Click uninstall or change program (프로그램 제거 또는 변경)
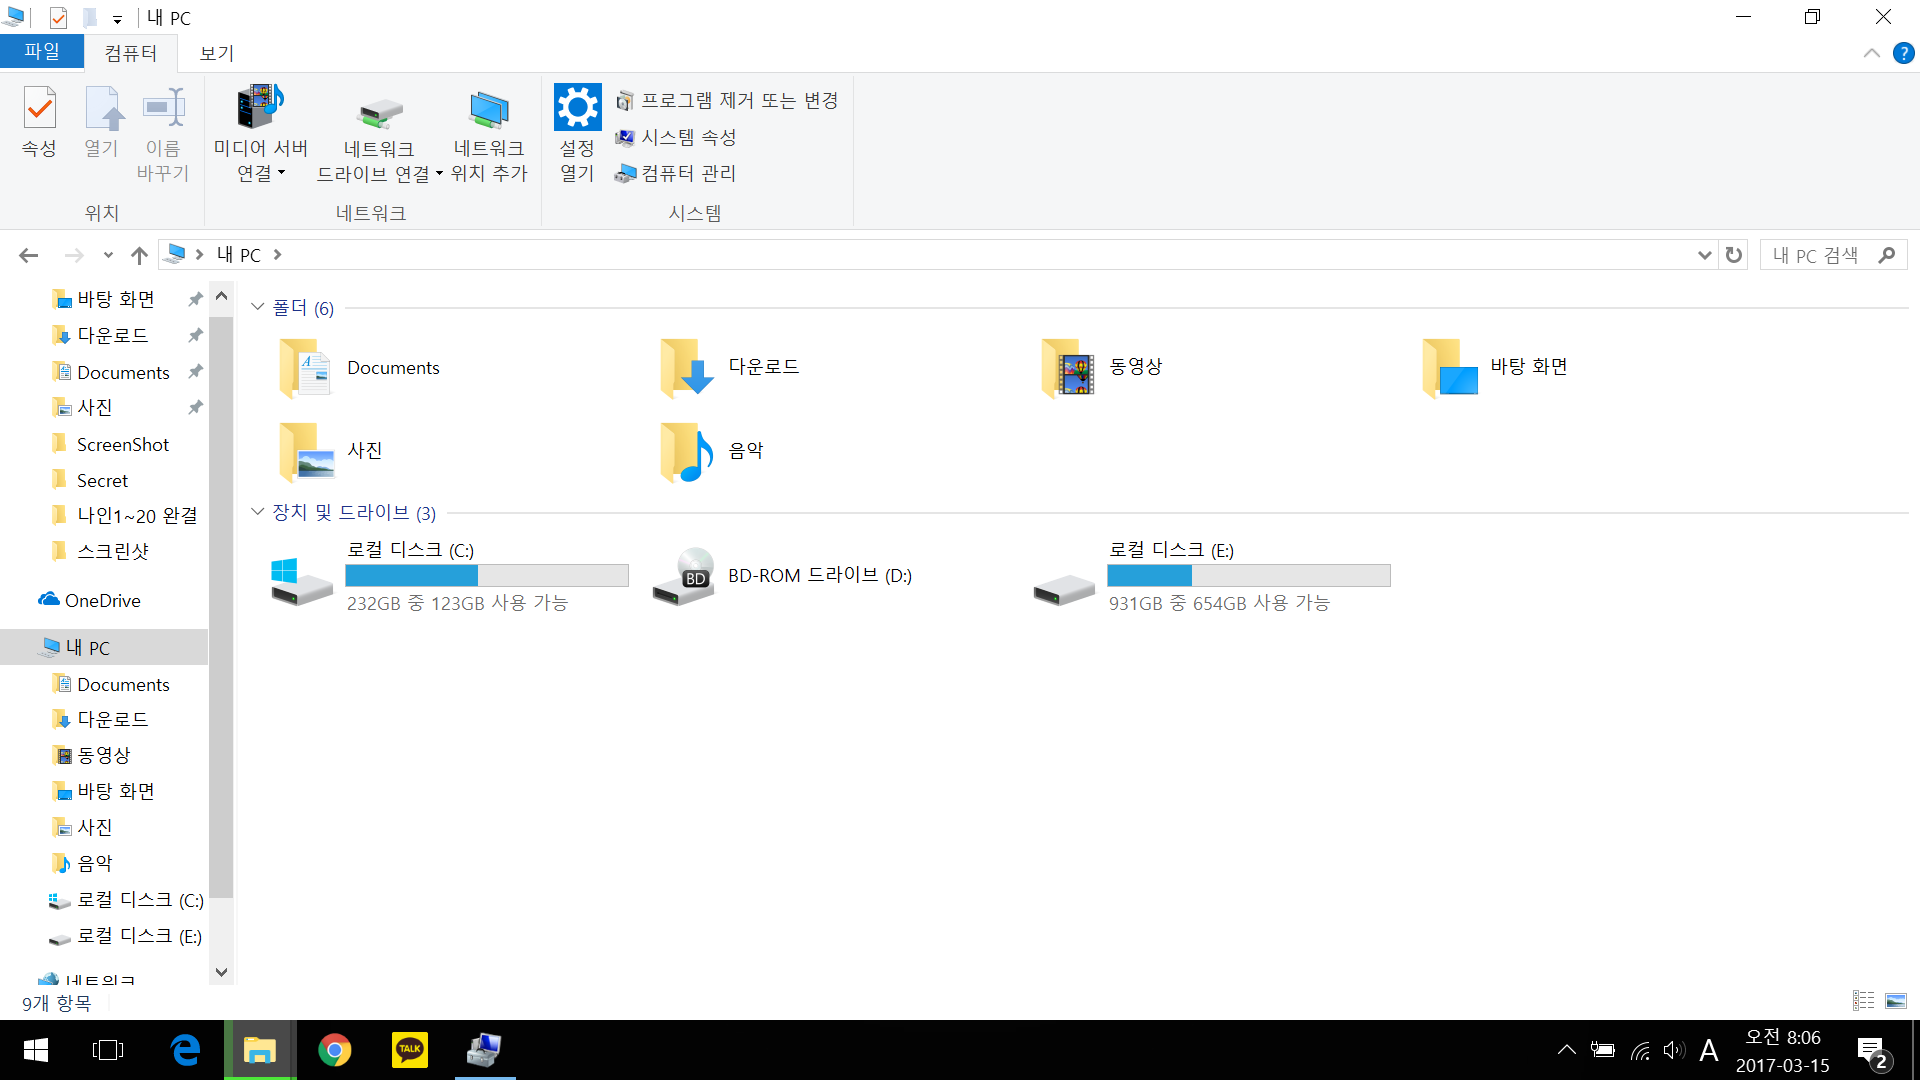This screenshot has height=1080, width=1920. coord(738,100)
